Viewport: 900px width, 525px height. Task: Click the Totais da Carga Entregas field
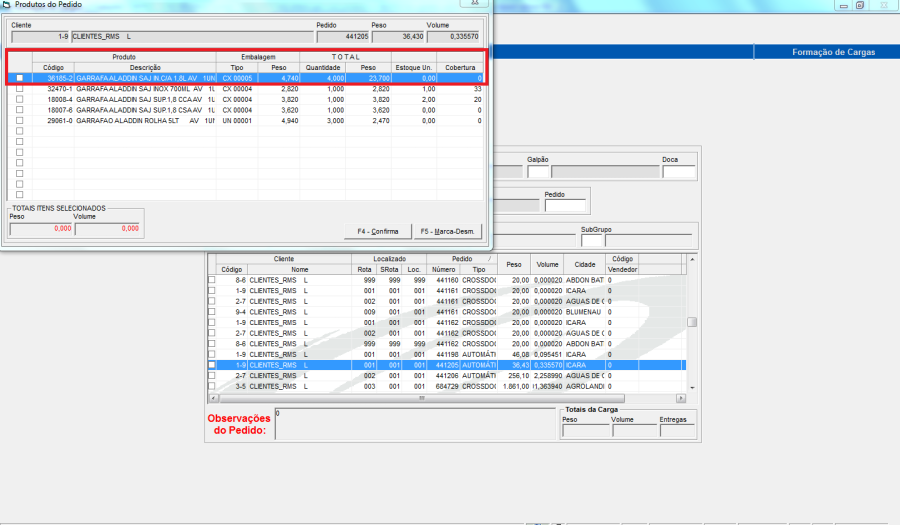tap(677, 430)
